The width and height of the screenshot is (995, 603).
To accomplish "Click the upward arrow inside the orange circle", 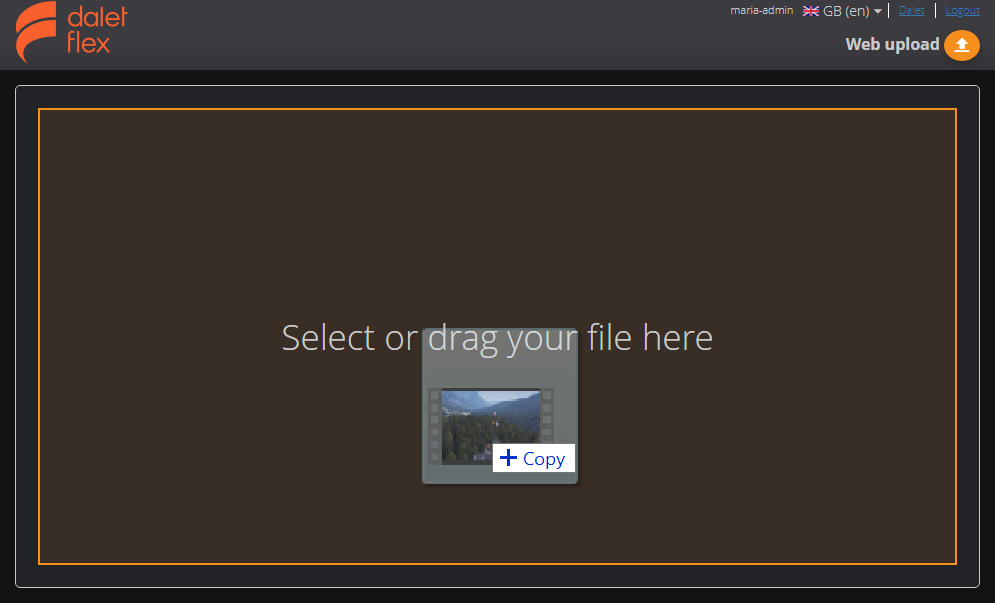I will 961,45.
